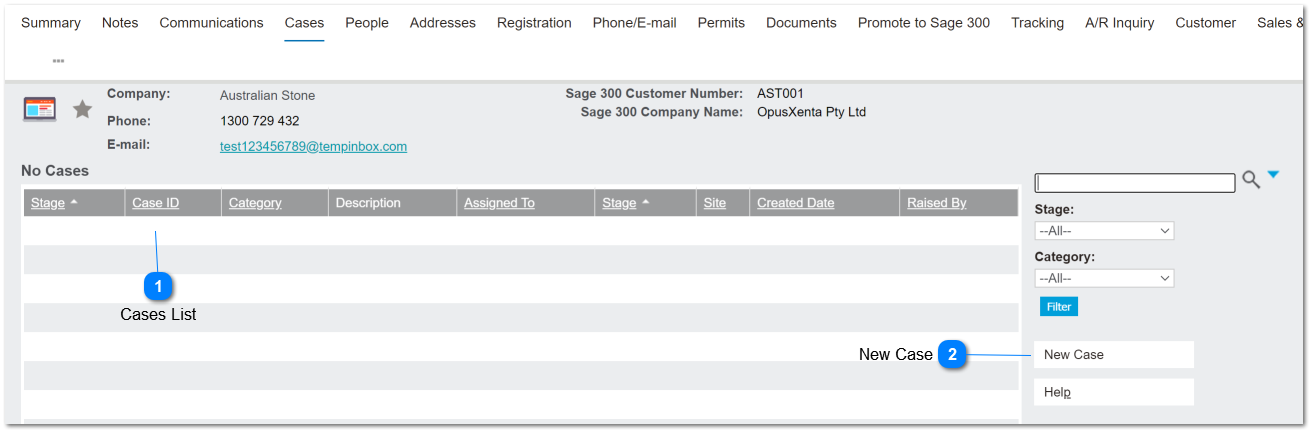
Task: Open the Registration tab
Action: [x=534, y=23]
